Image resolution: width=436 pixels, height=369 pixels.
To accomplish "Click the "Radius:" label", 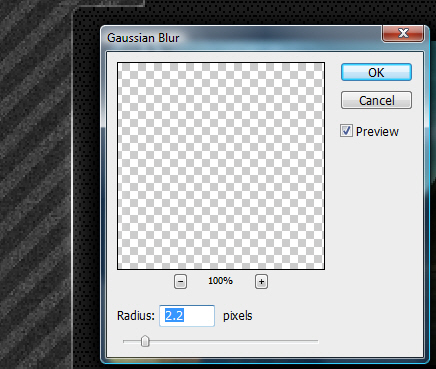I will coord(136,316).
